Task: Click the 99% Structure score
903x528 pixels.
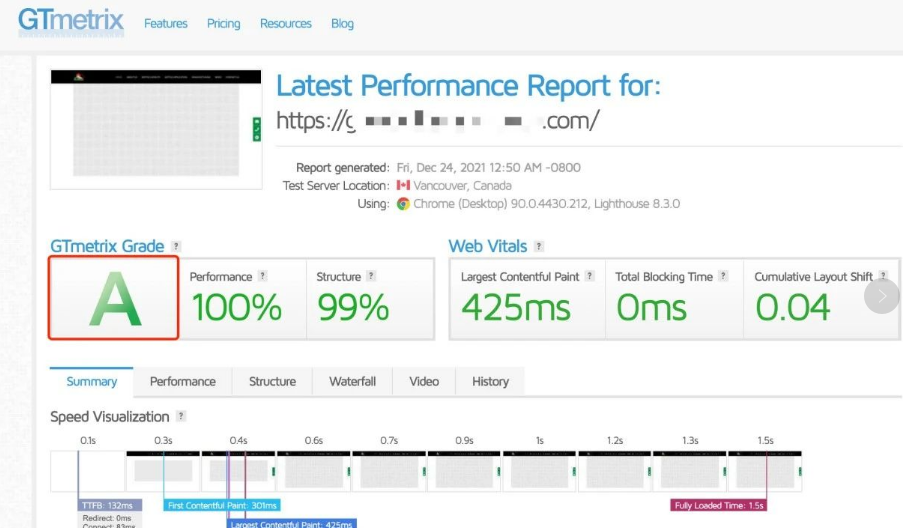Action: point(353,307)
